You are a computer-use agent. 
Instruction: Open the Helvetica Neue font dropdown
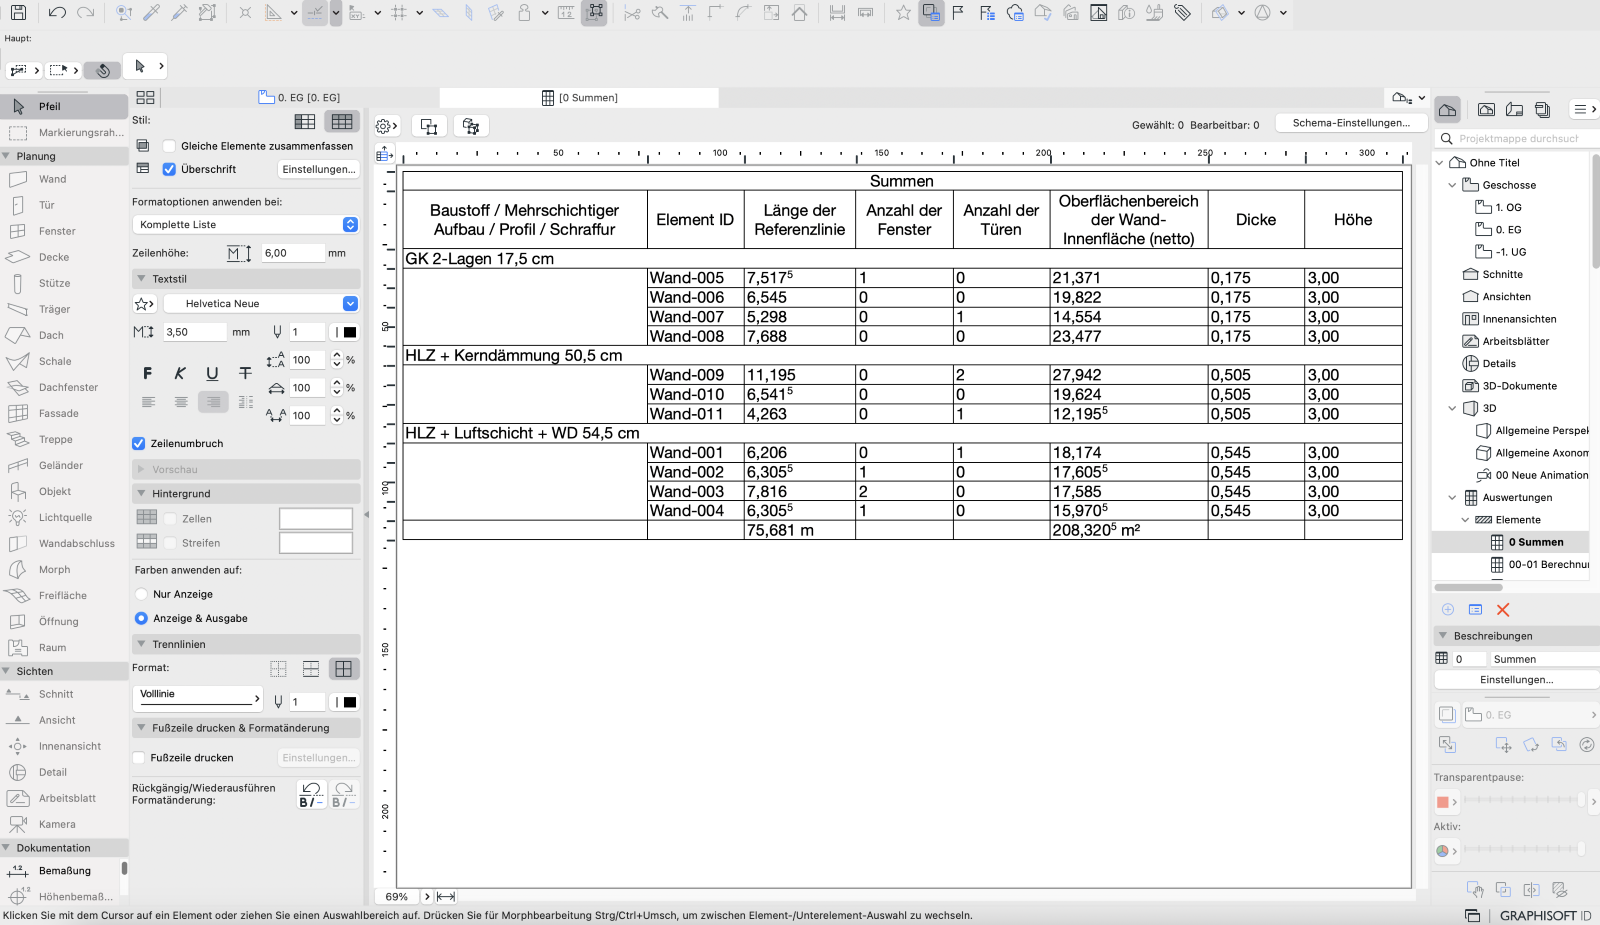tap(260, 303)
